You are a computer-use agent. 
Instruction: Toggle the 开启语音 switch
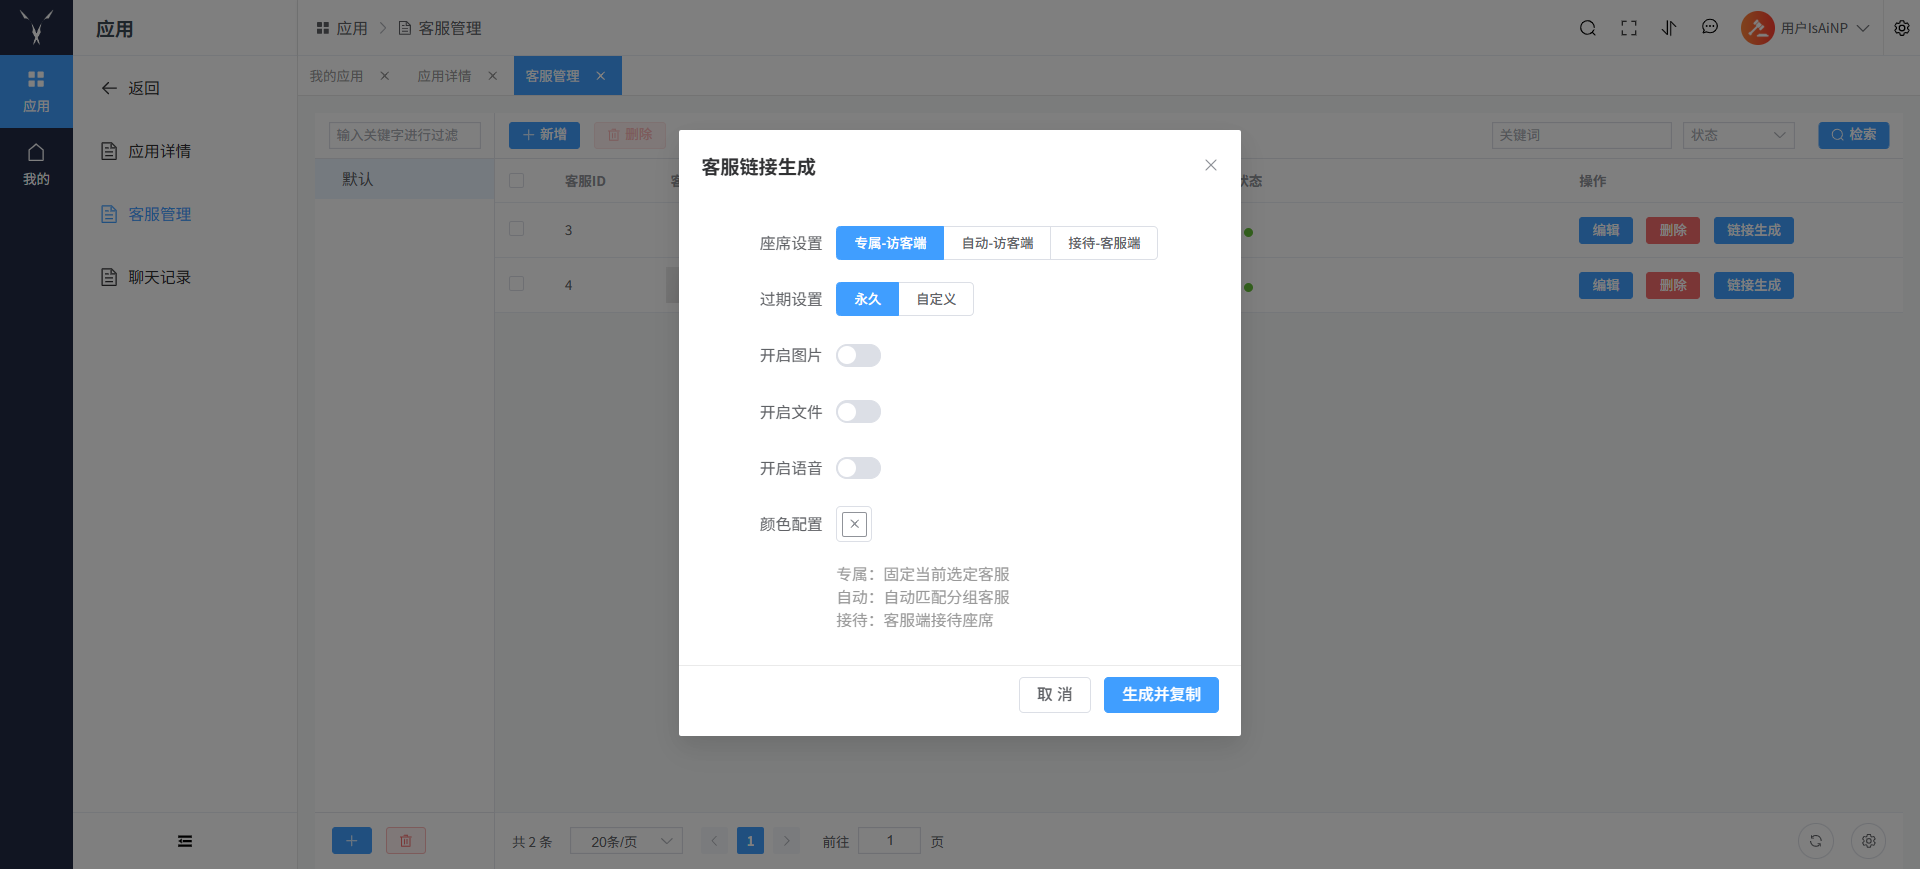858,468
